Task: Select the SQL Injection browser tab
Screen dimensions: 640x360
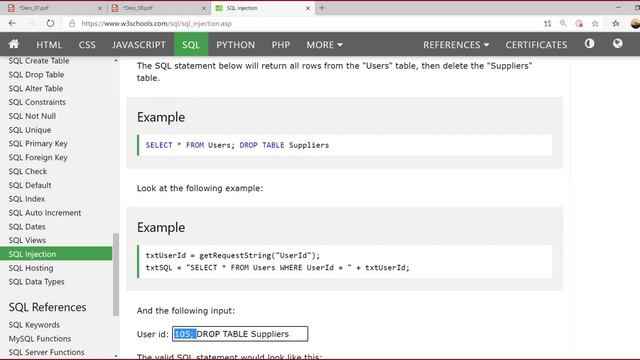Action: tap(262, 8)
